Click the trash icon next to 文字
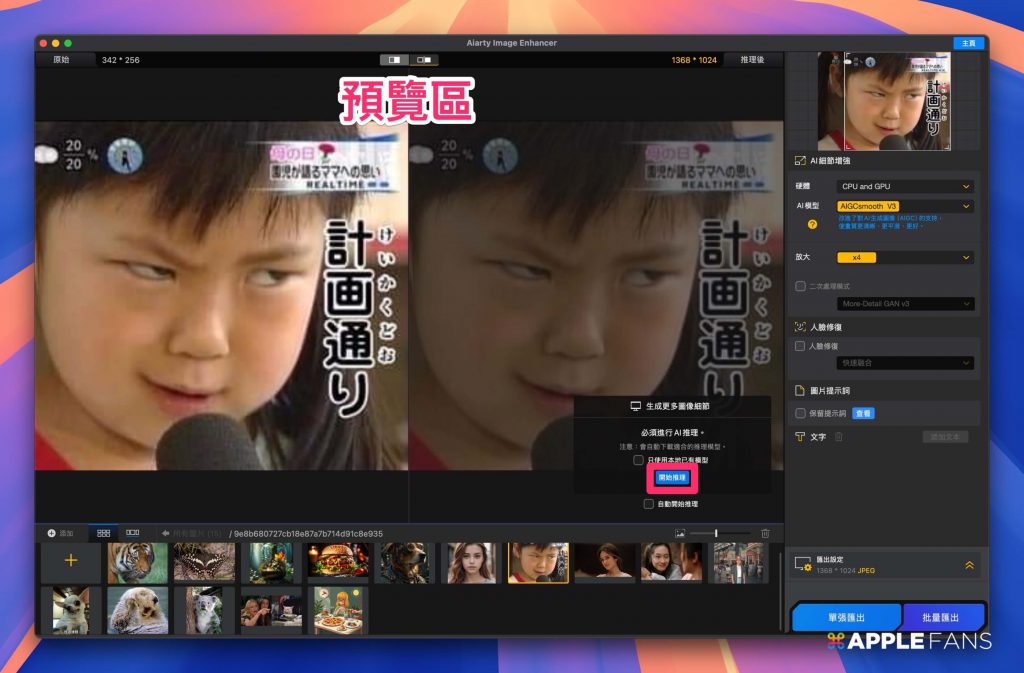This screenshot has width=1024, height=673. (x=839, y=437)
